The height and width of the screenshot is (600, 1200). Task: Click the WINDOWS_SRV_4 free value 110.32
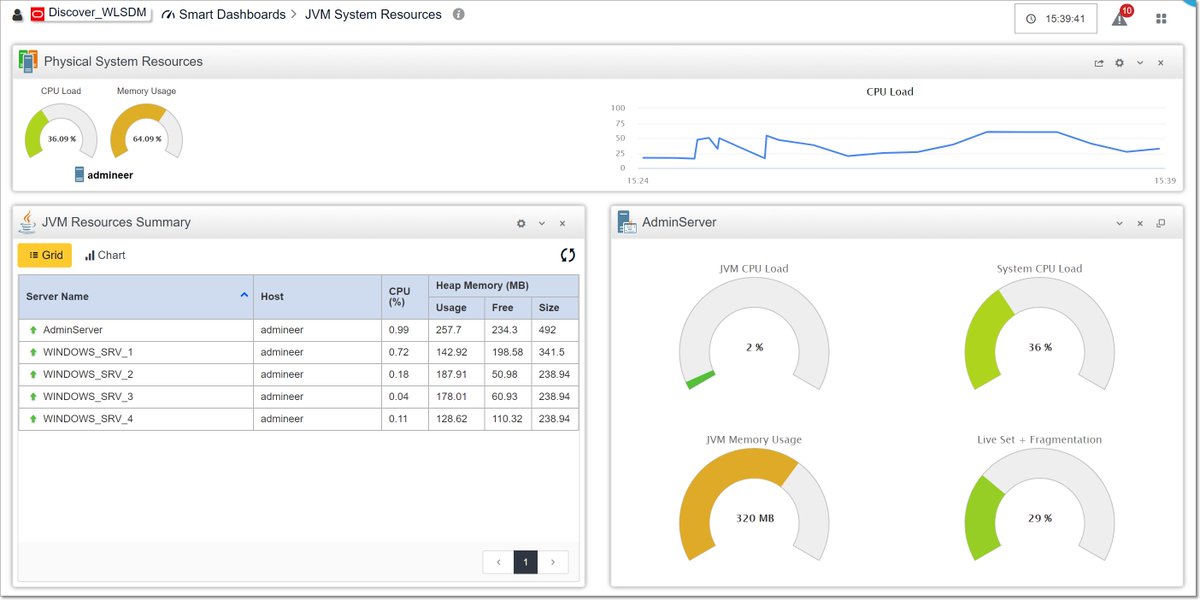coord(507,419)
